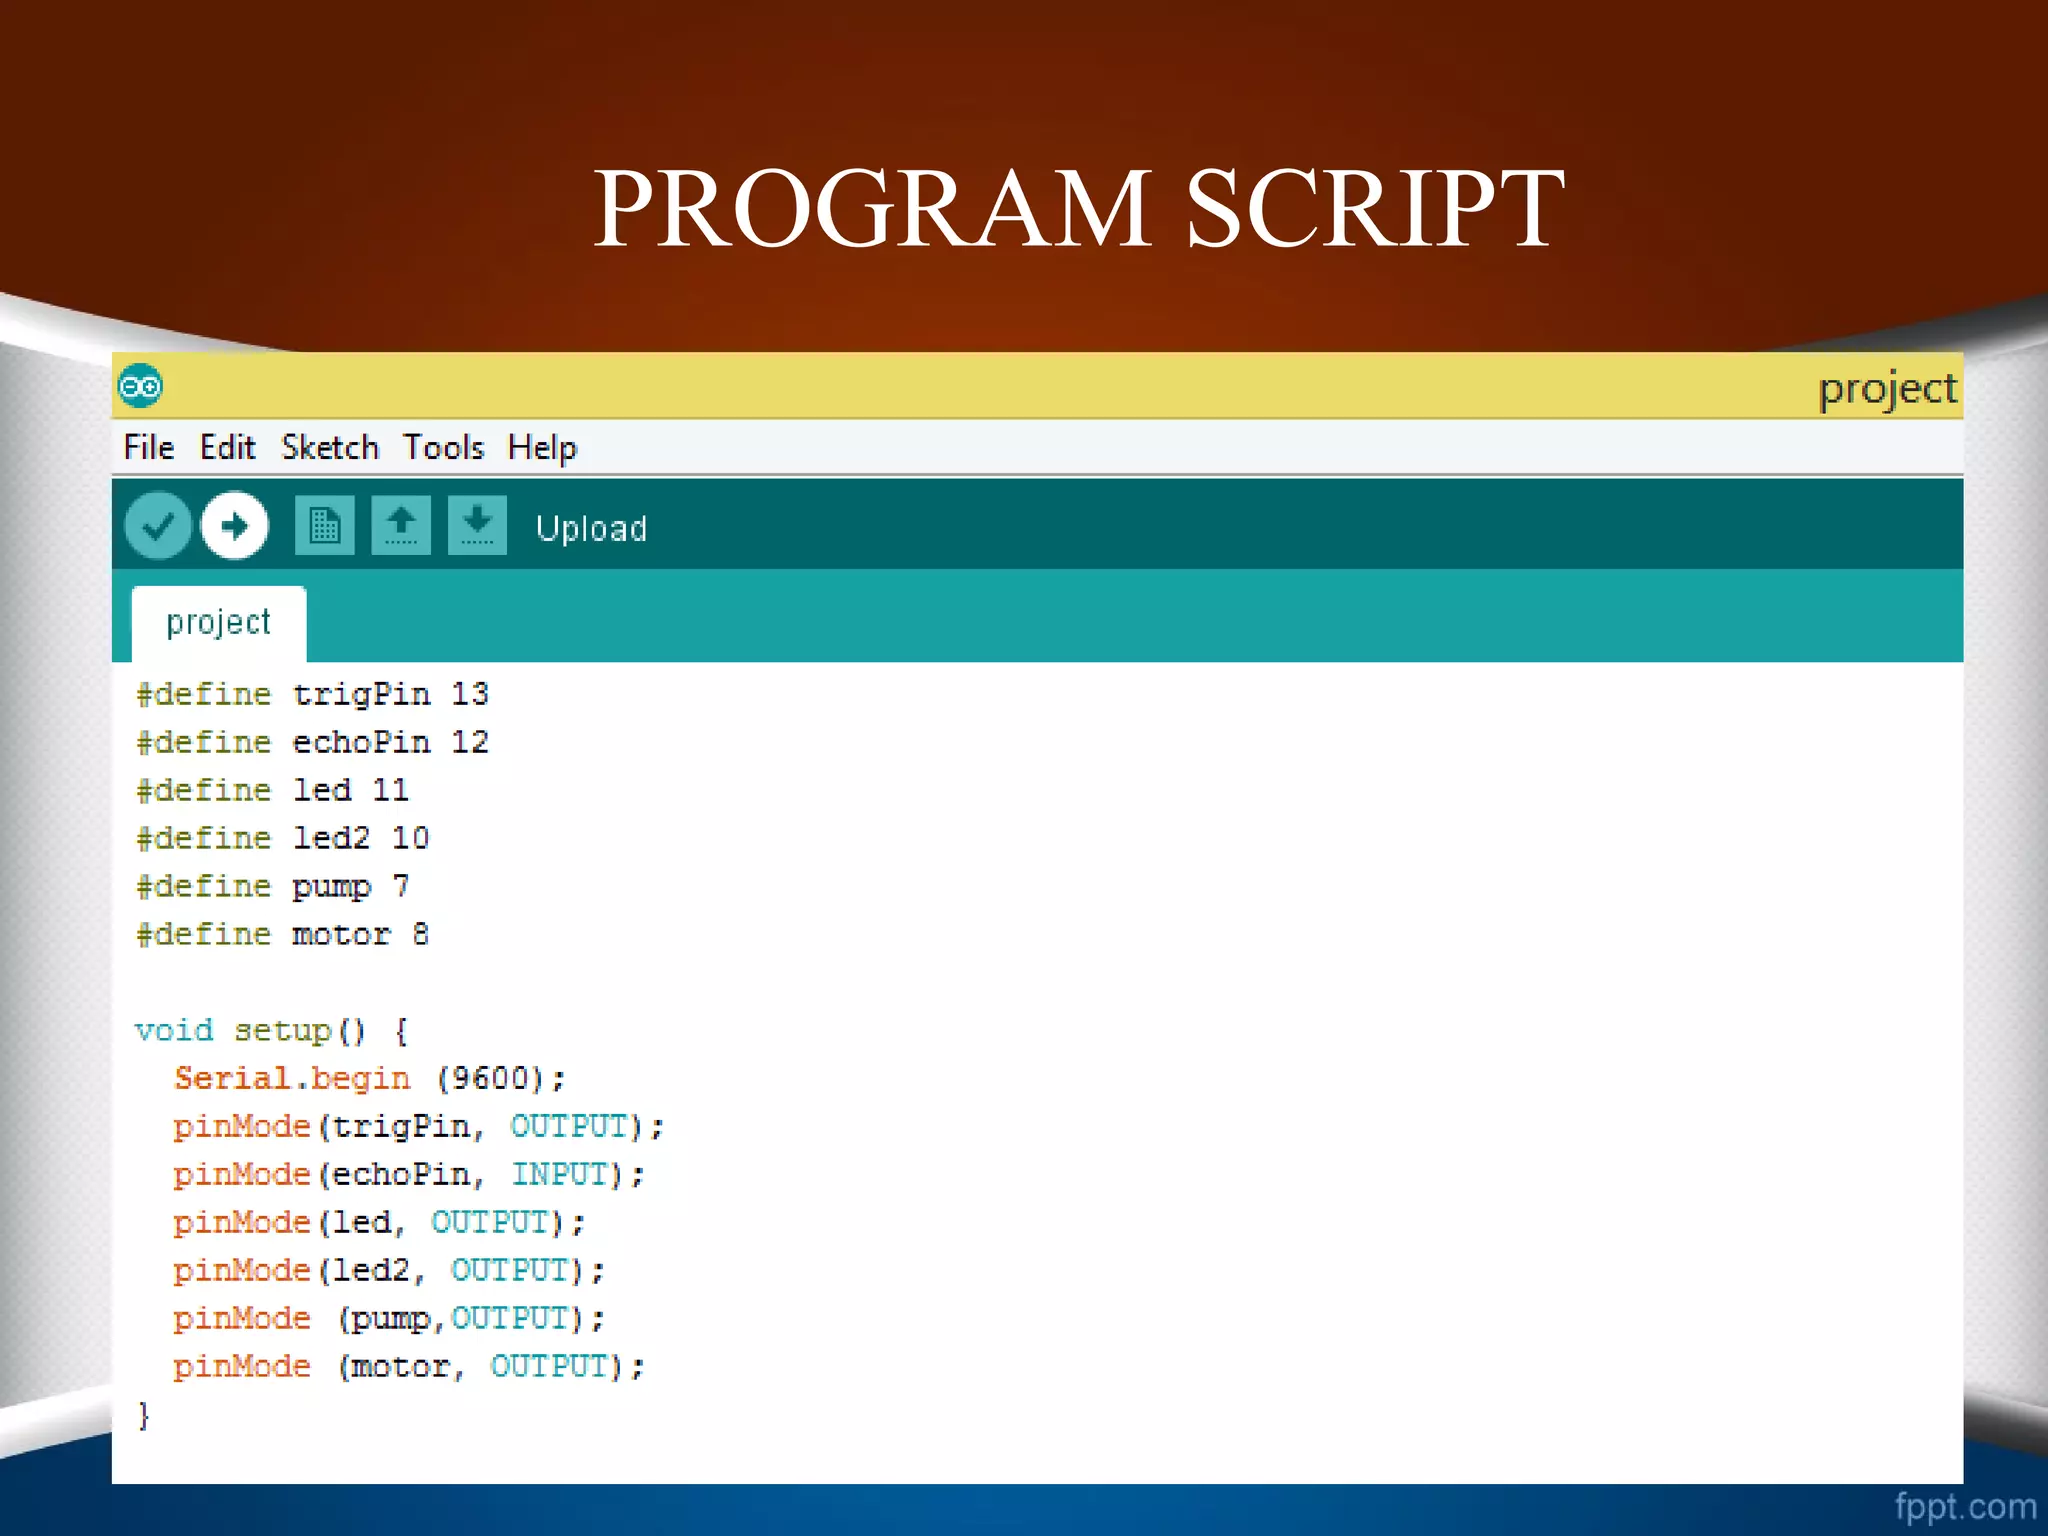2048x1536 pixels.
Task: Click the Verify checkmark button
Action: click(x=158, y=525)
